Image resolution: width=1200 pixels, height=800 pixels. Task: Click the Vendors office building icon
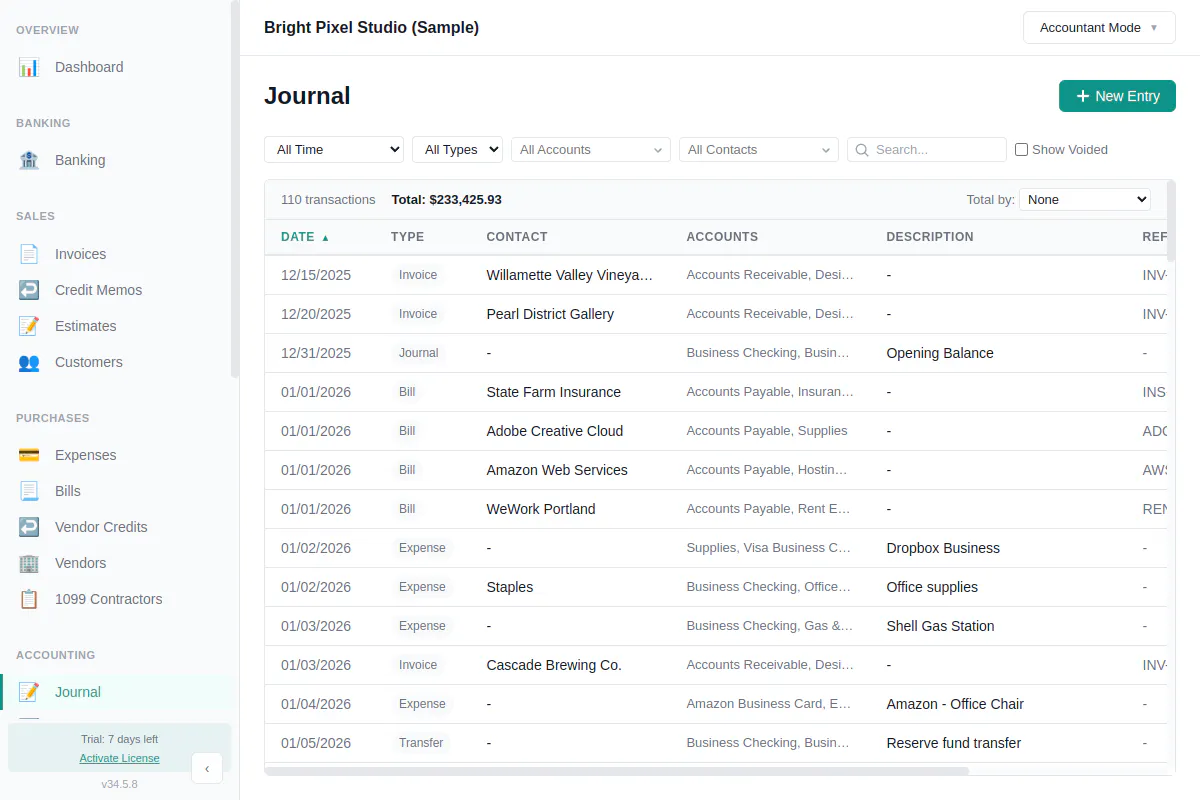tap(29, 563)
